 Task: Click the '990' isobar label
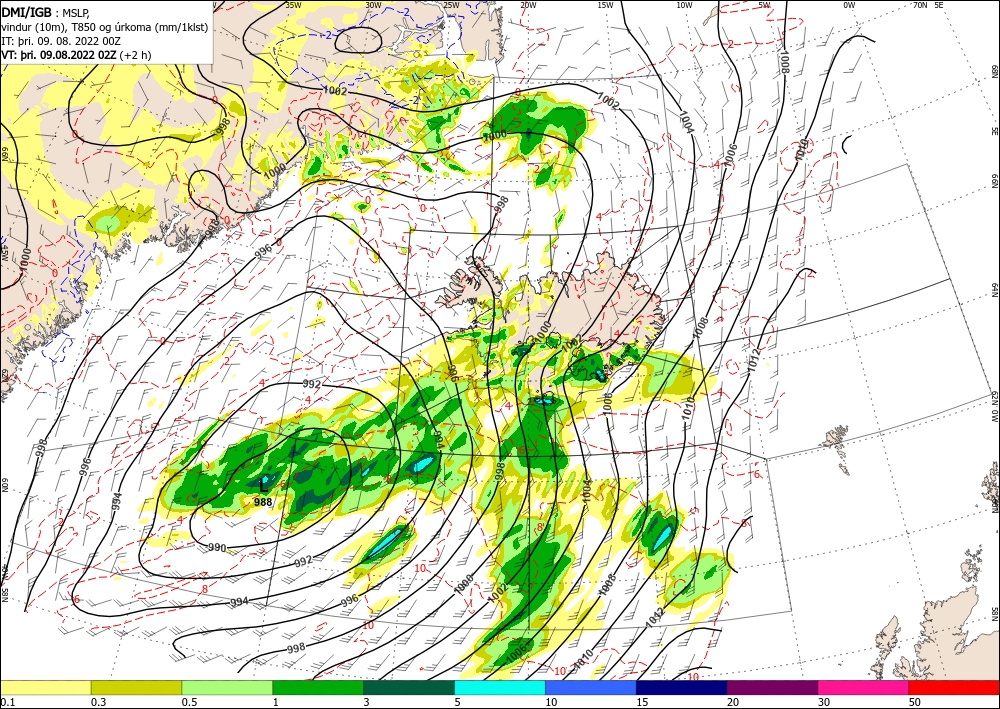[217, 548]
